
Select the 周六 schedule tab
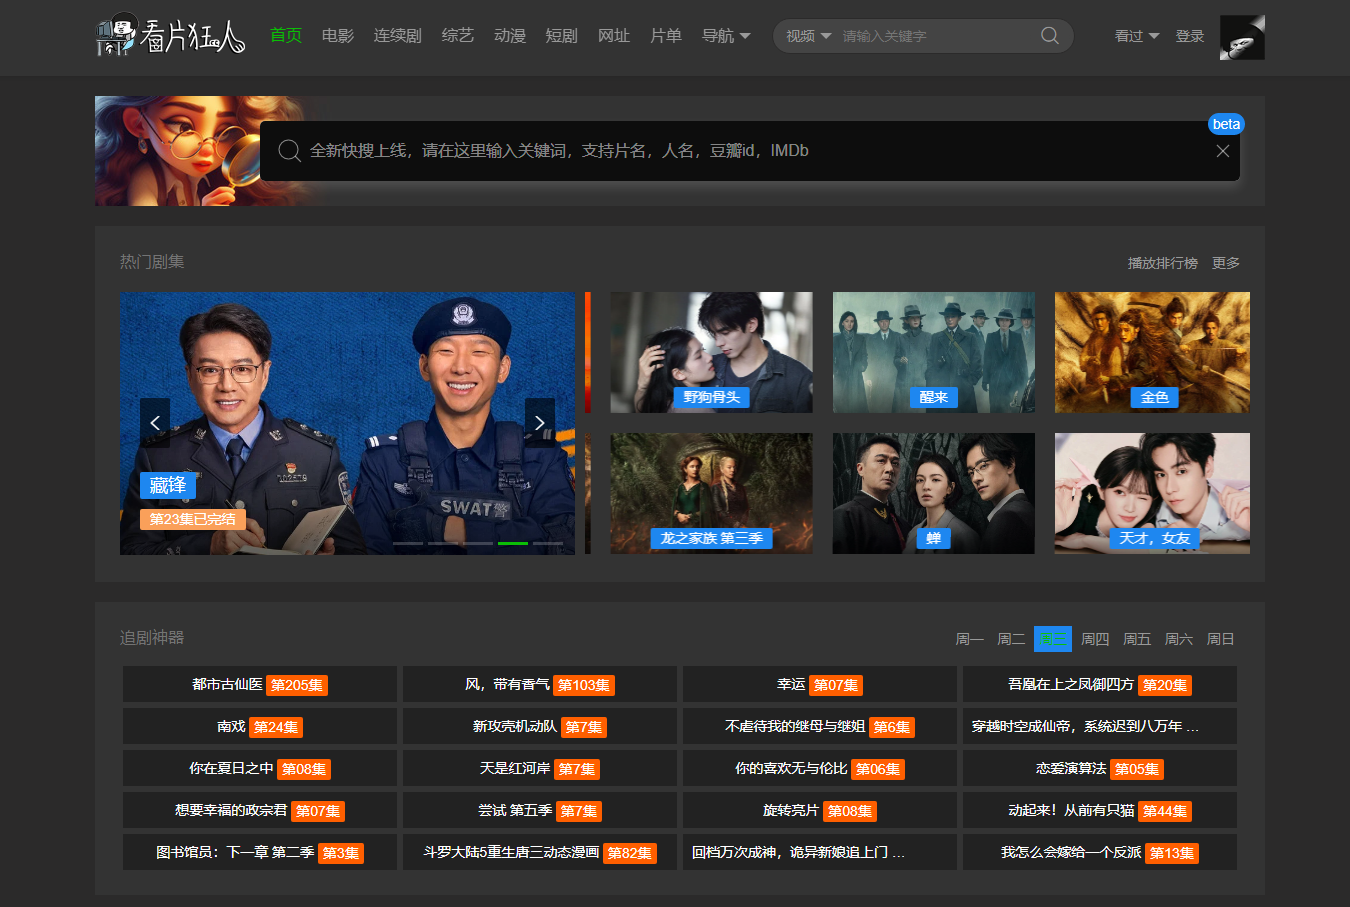[1179, 639]
